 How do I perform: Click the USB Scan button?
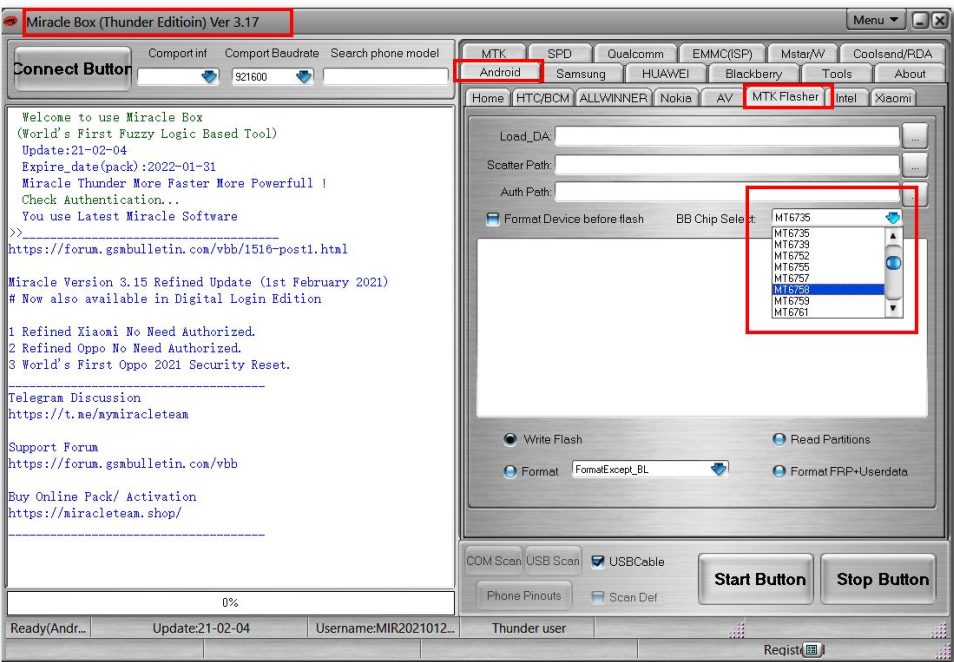[x=552, y=560]
